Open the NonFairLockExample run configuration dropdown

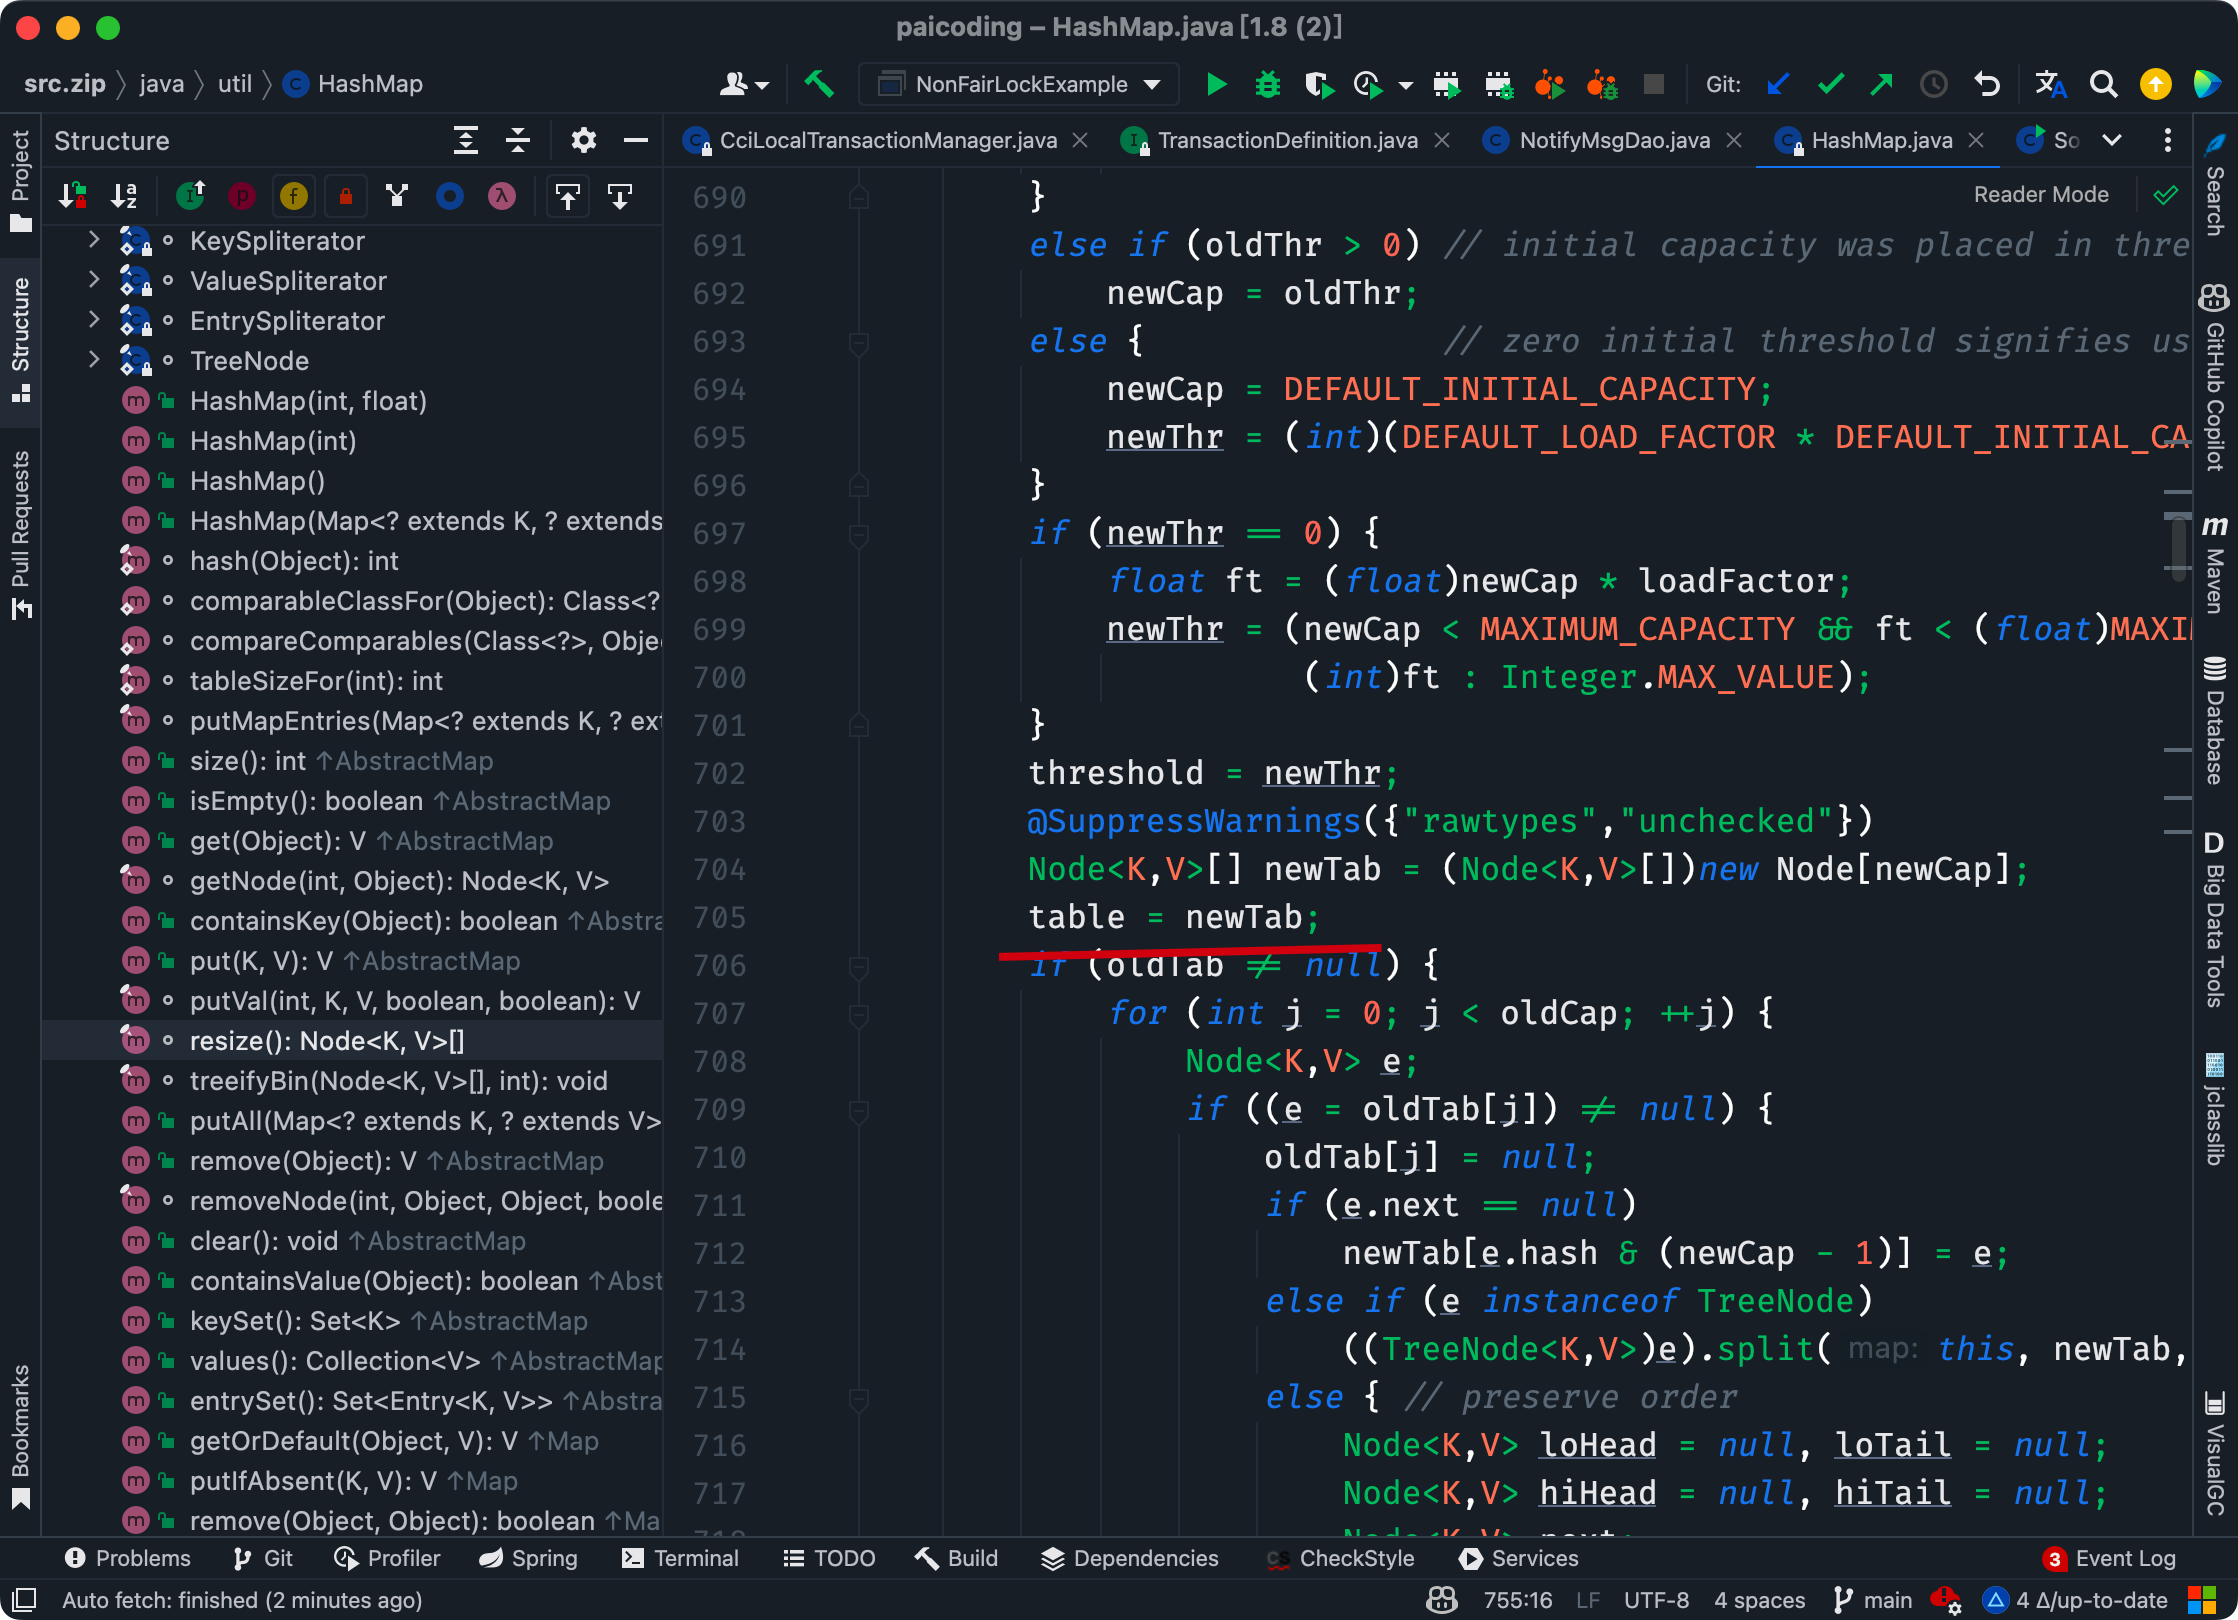[1152, 84]
